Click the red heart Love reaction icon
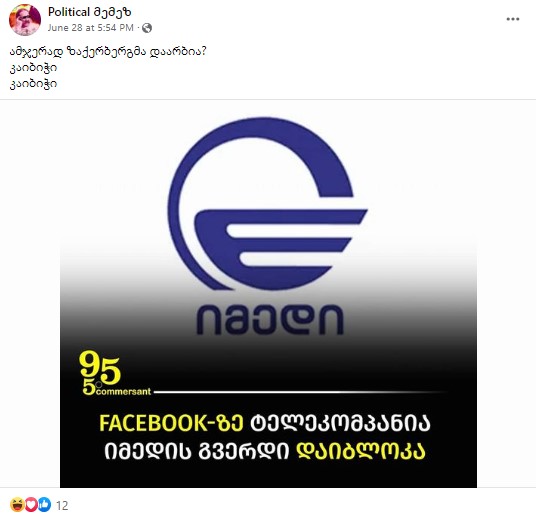The height and width of the screenshot is (519, 536). [x=31, y=505]
